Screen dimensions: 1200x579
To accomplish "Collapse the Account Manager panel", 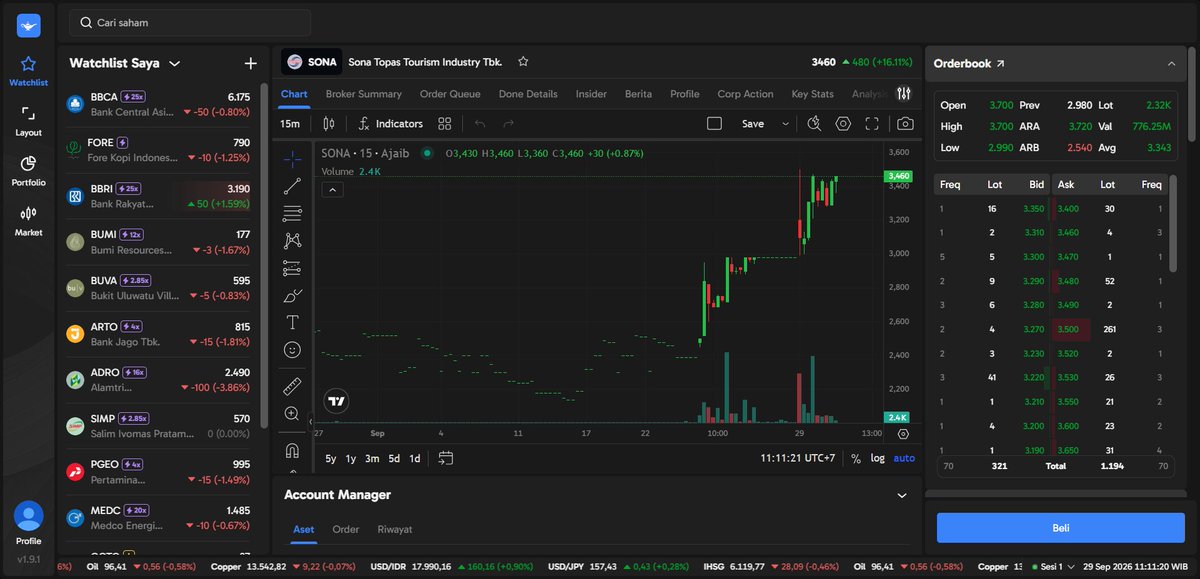I will click(x=902, y=495).
